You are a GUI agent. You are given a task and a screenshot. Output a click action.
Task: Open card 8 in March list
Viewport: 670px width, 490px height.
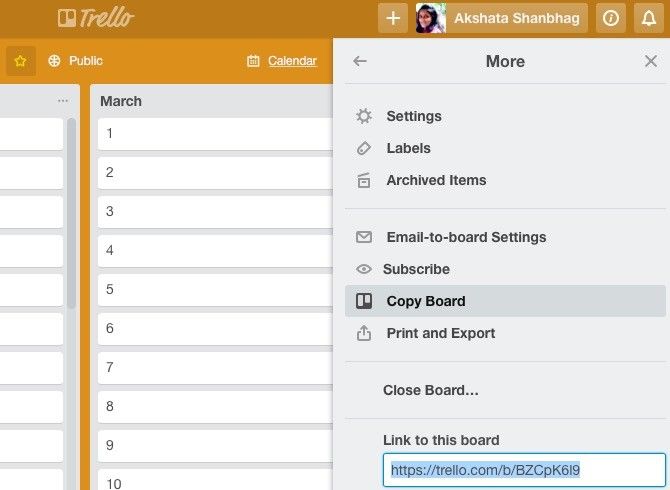tap(215, 406)
